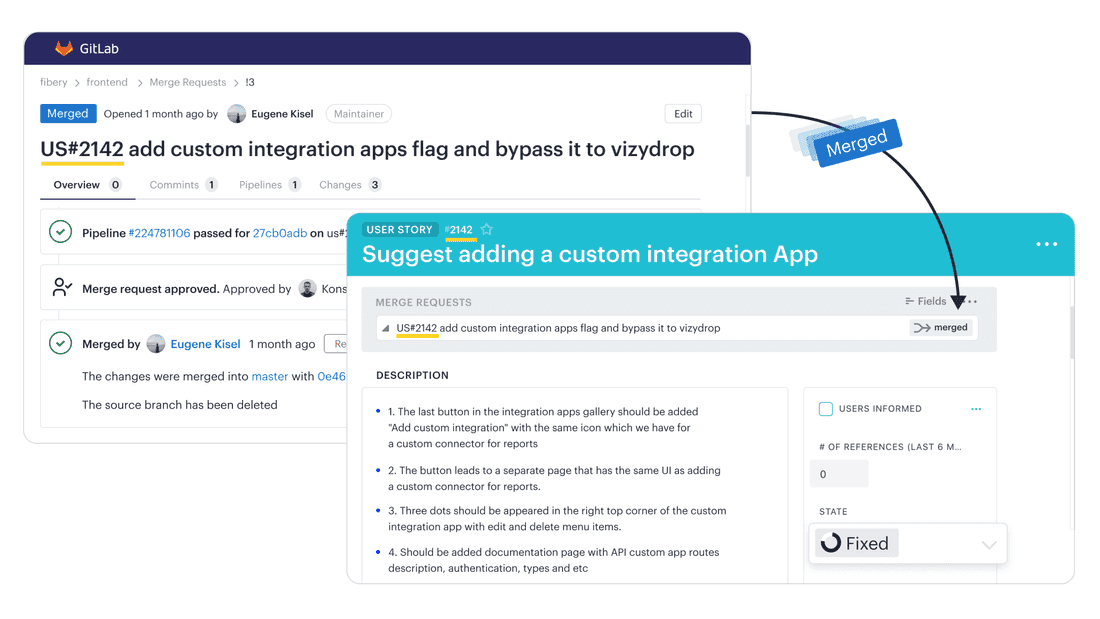Select the Changes tab
Image resolution: width=1100 pixels, height=619 pixels.
[x=341, y=184]
